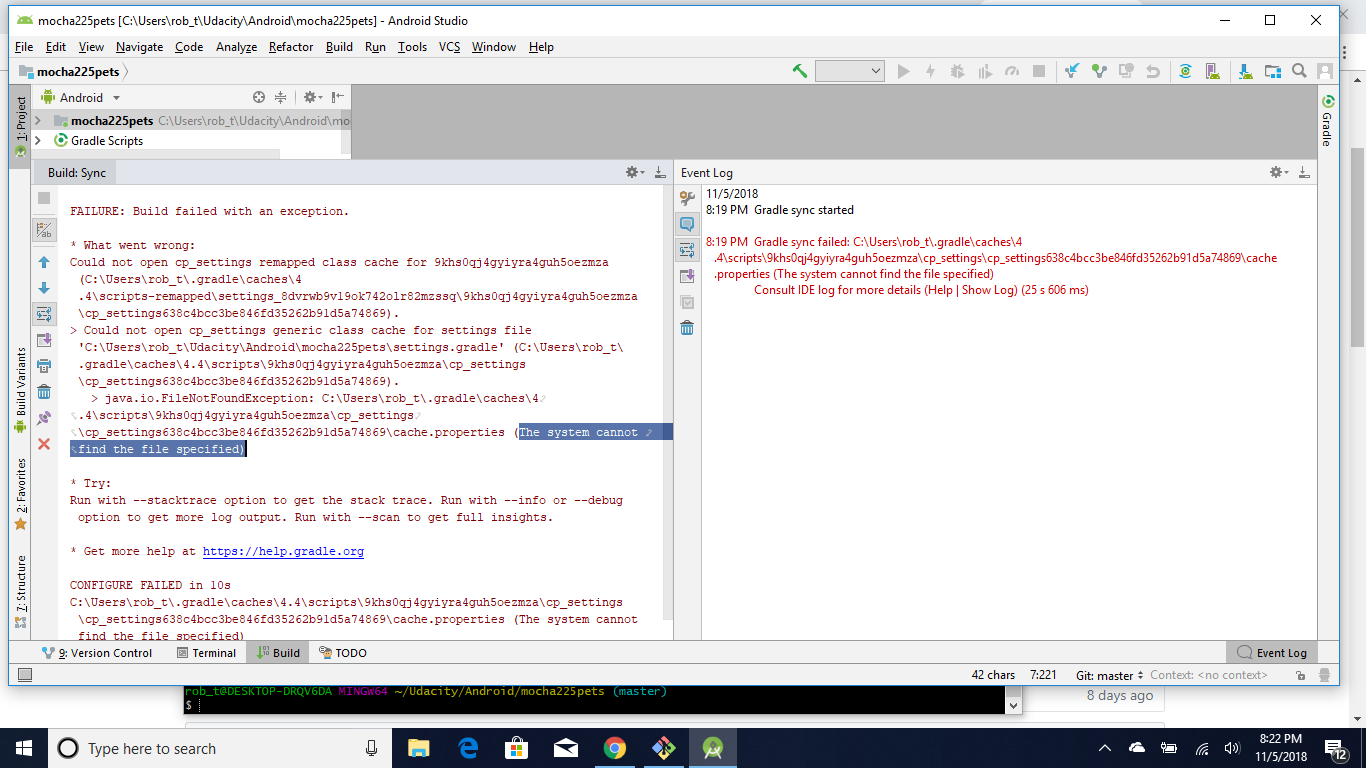Open the SDK Manager icon
This screenshot has height=768, width=1366.
pyautogui.click(x=1245, y=71)
